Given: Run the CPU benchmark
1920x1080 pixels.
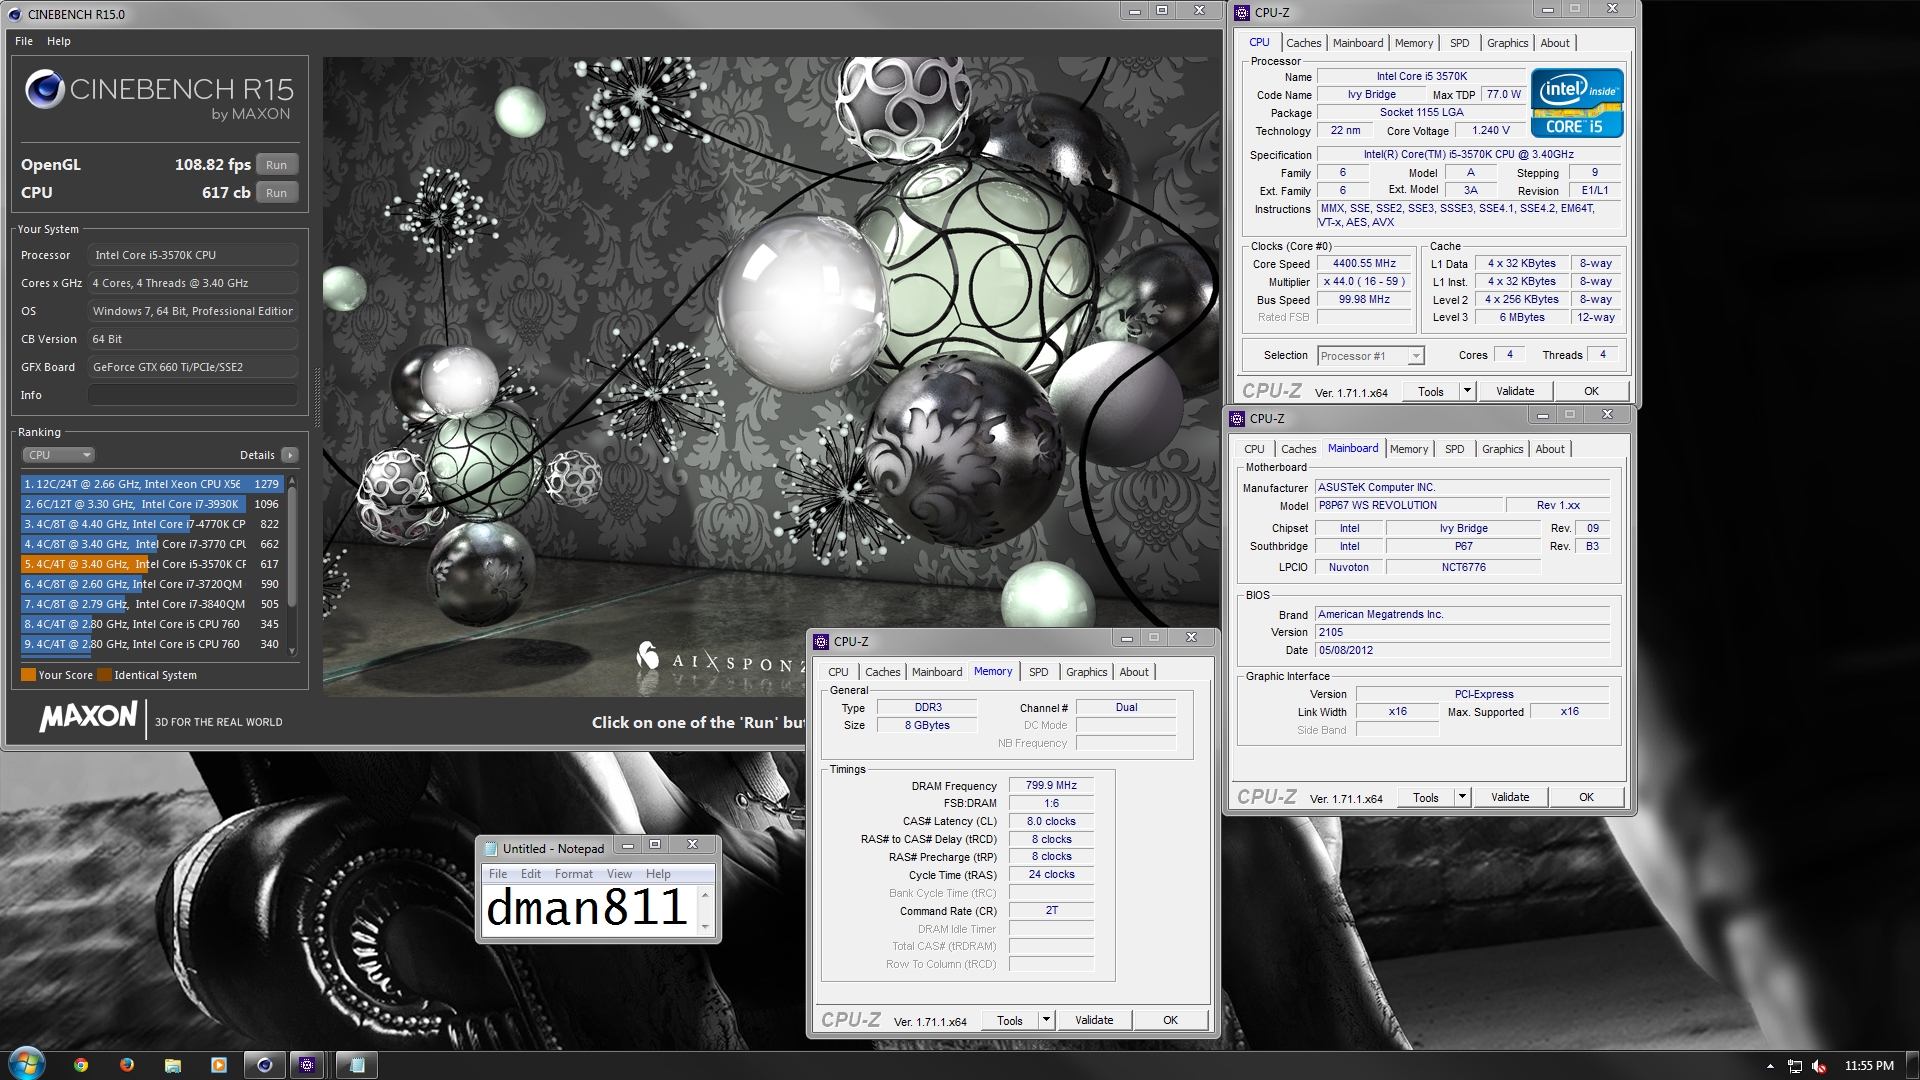Looking at the screenshot, I should (277, 193).
